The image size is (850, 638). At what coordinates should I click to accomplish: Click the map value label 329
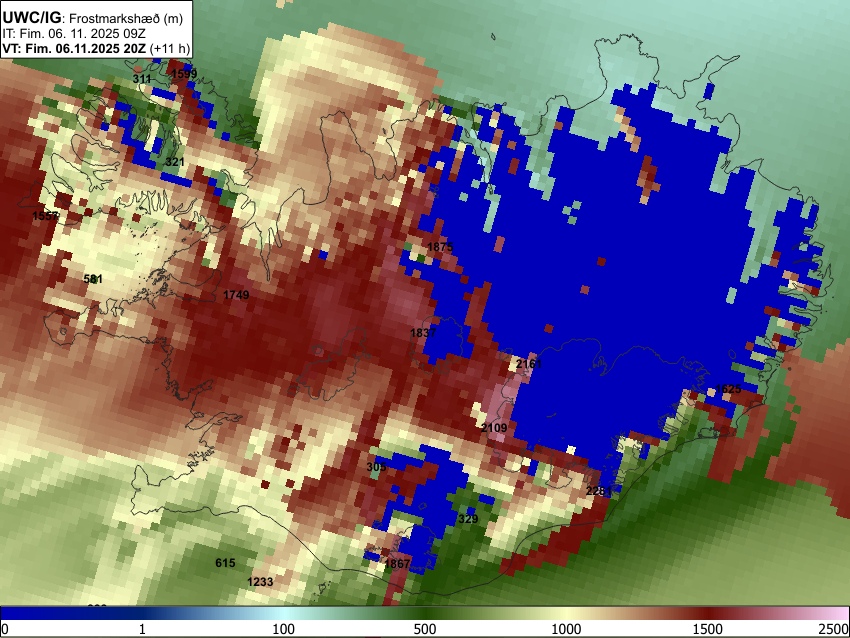point(468,519)
